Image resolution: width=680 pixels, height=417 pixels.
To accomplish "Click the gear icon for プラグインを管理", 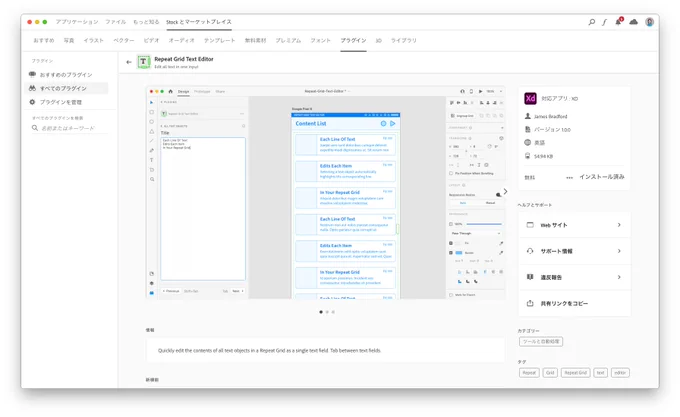I will point(33,102).
